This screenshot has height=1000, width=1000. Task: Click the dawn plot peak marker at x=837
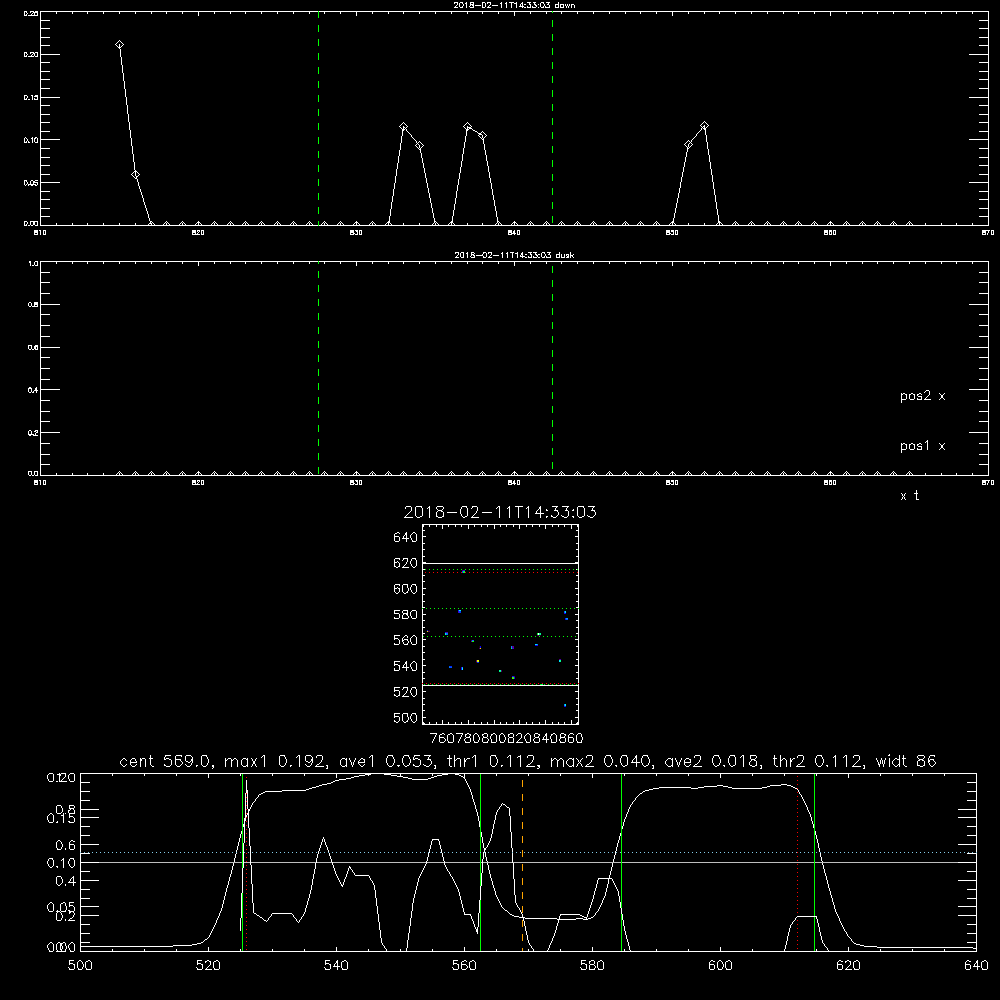point(467,127)
